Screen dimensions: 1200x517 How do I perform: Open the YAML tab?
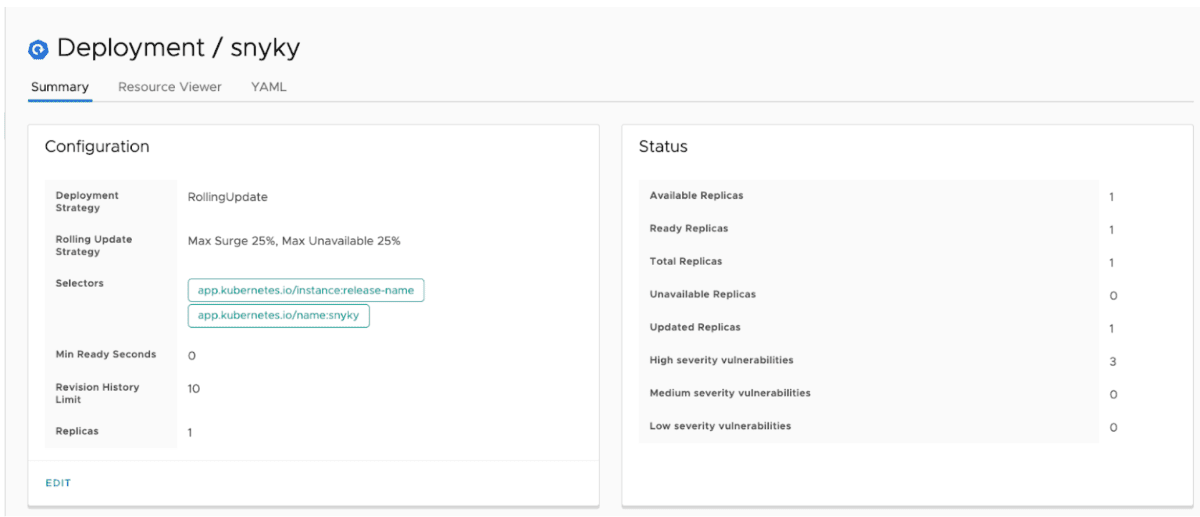269,87
